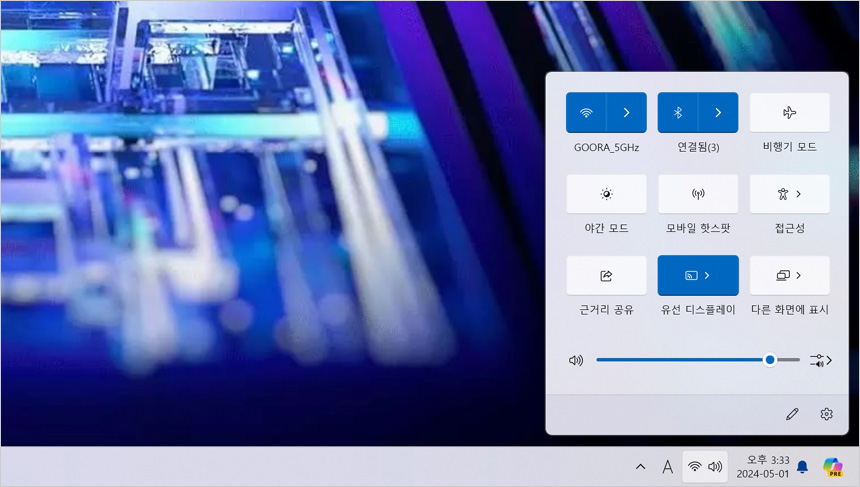
Task: Toggle Bluetooth in quick settings
Action: point(677,112)
